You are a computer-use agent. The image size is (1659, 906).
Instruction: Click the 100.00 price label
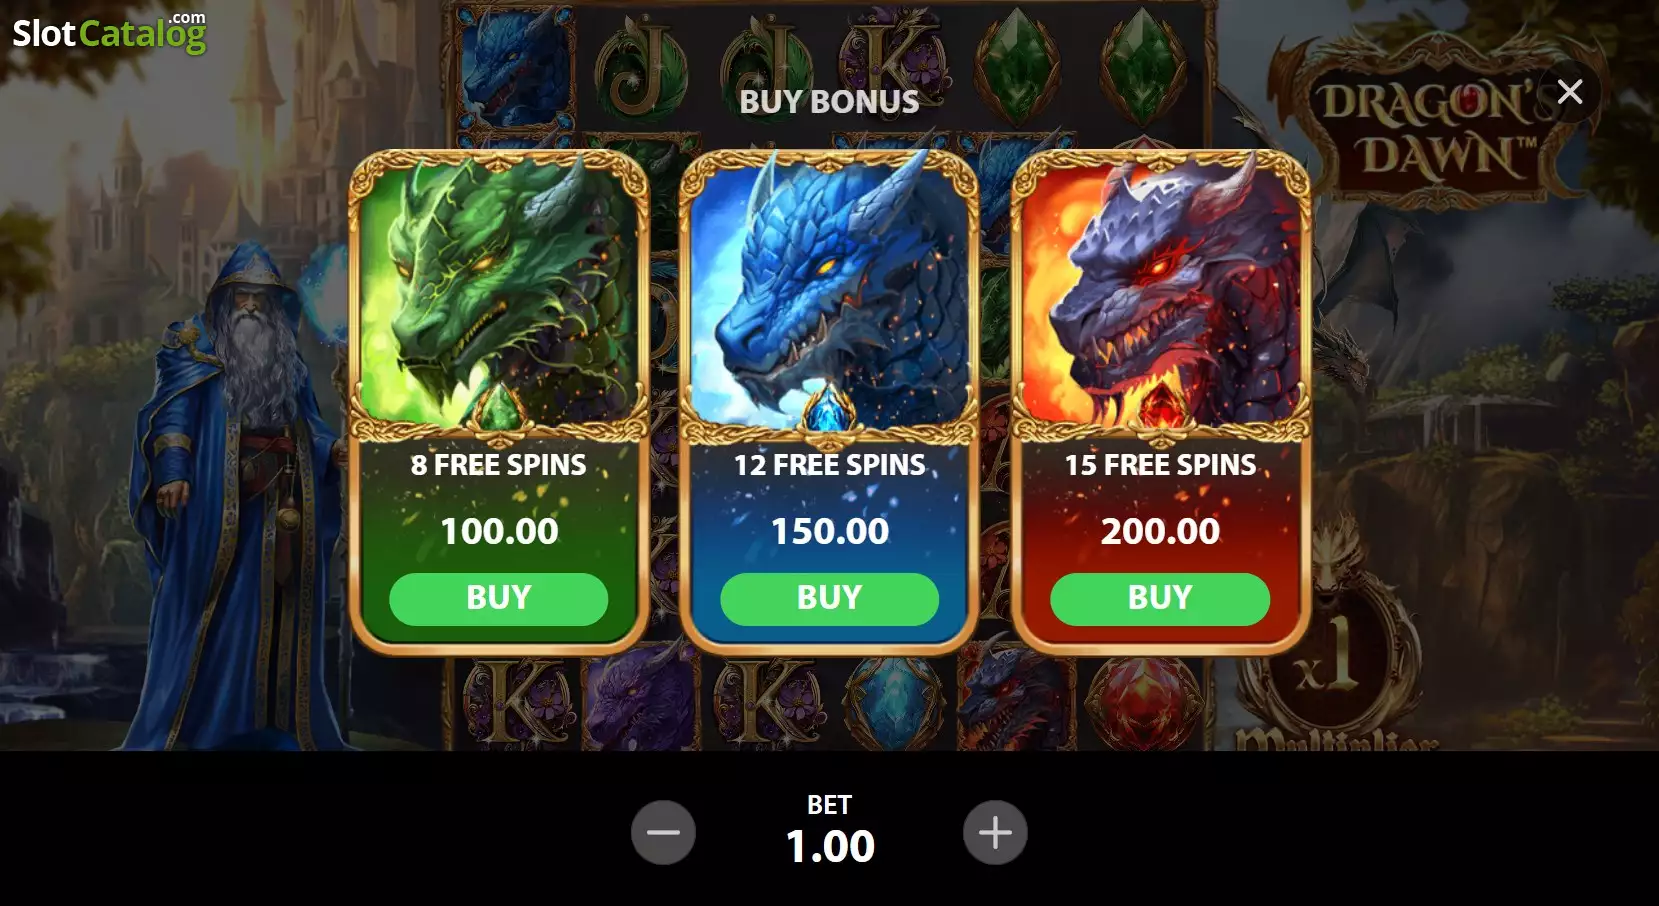[x=499, y=531]
